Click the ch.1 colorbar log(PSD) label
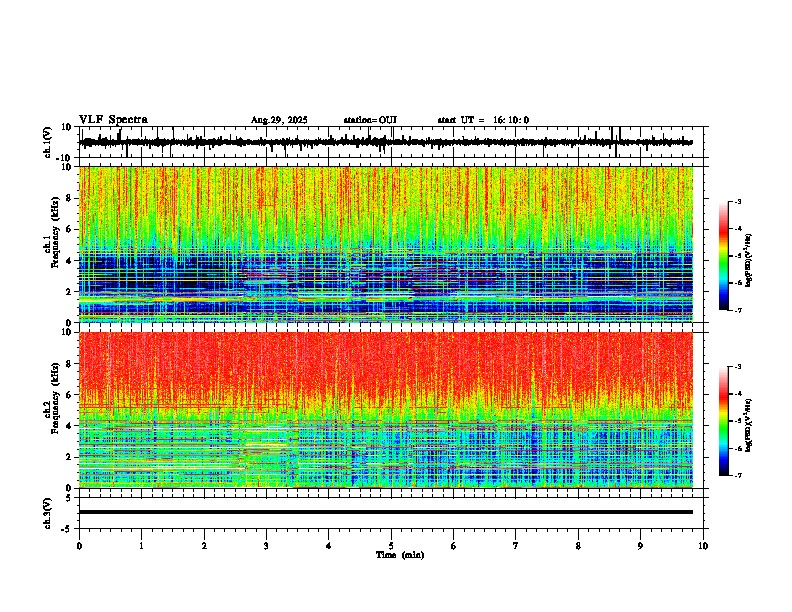The width and height of the screenshot is (792, 612). [748, 260]
